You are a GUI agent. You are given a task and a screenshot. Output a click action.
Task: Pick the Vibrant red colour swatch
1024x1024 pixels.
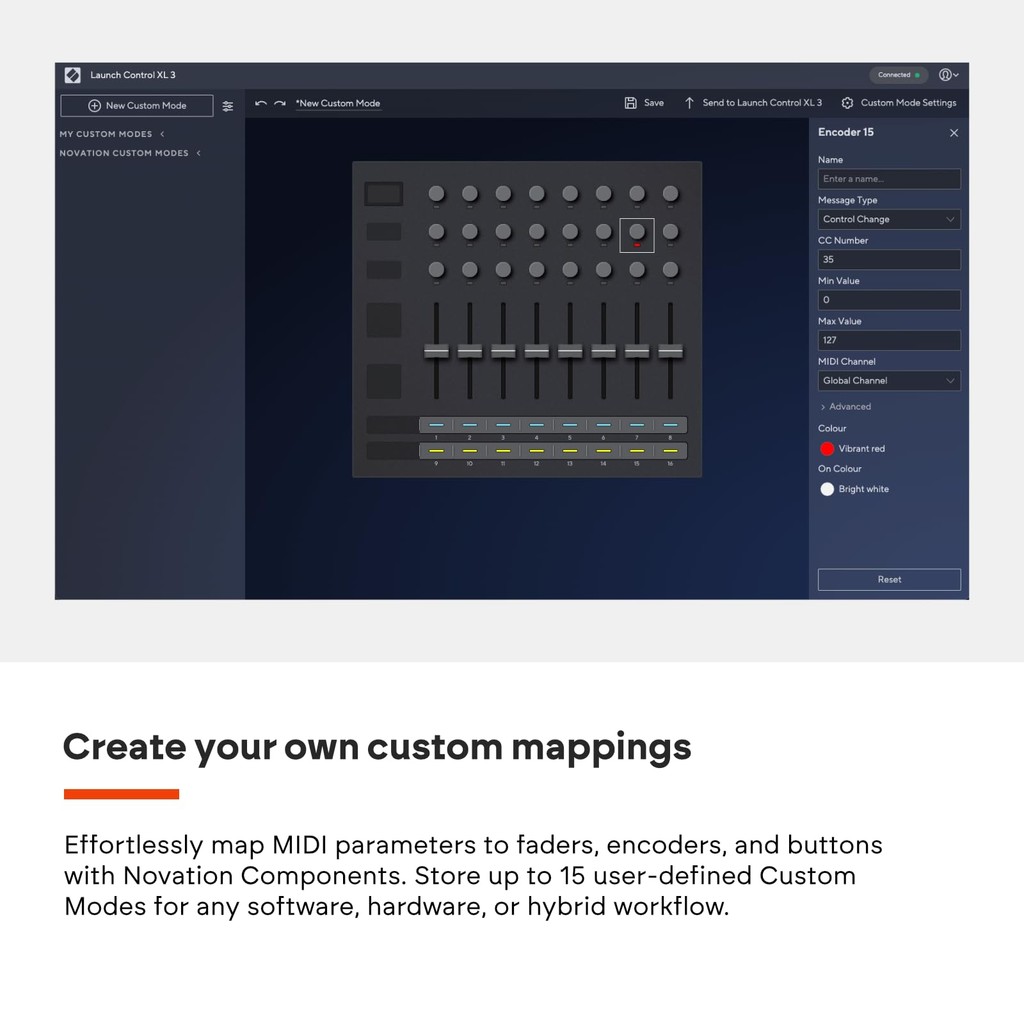pyautogui.click(x=827, y=449)
